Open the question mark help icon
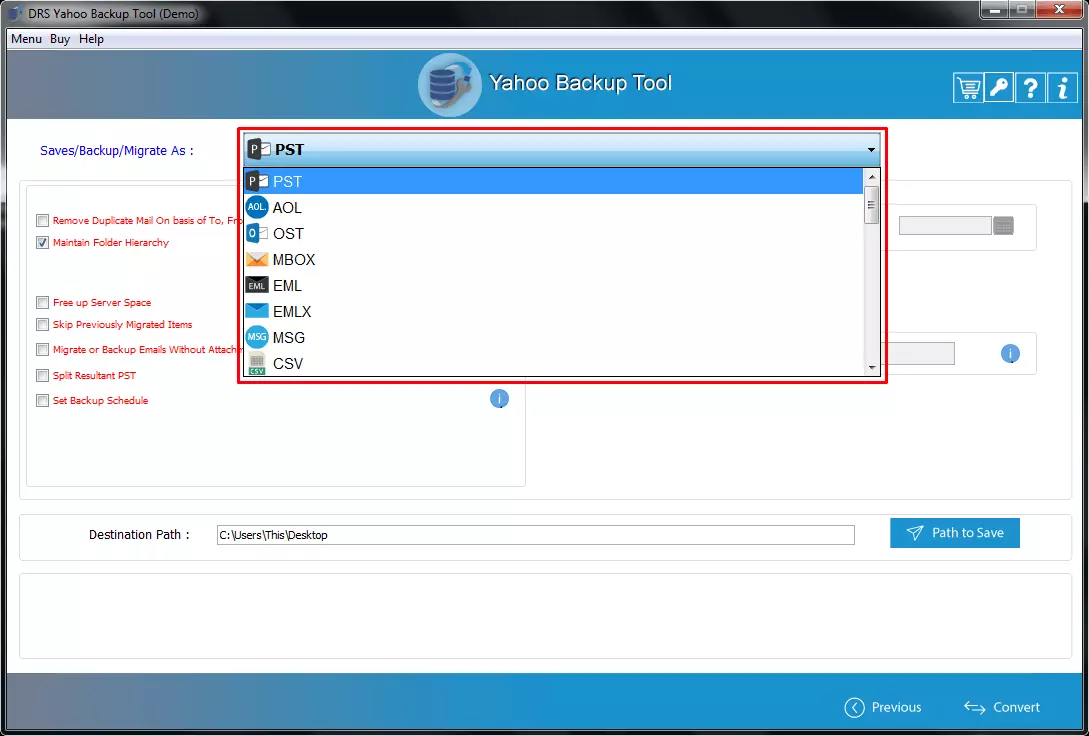This screenshot has height=736, width=1089. tap(1031, 88)
